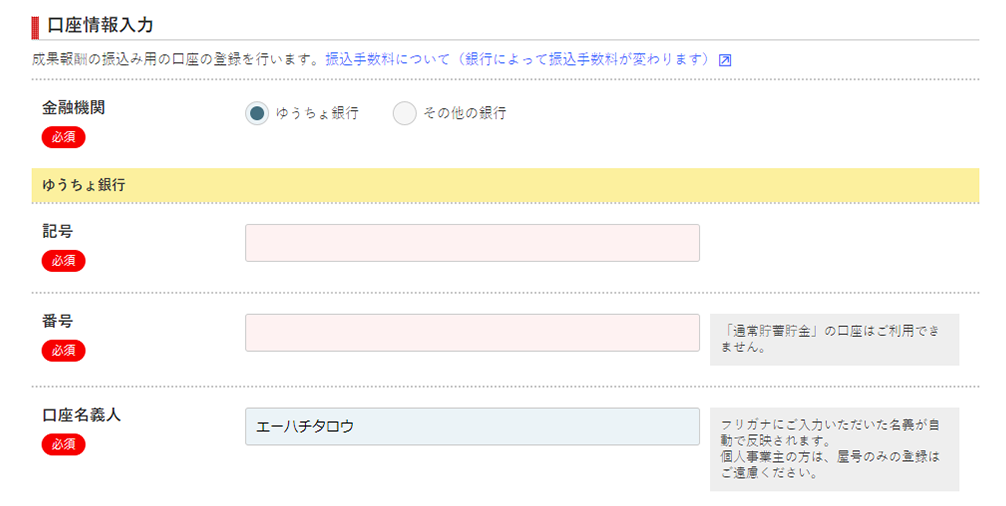
Task: Click the 必須 badge under 記号
Action: (x=64, y=261)
